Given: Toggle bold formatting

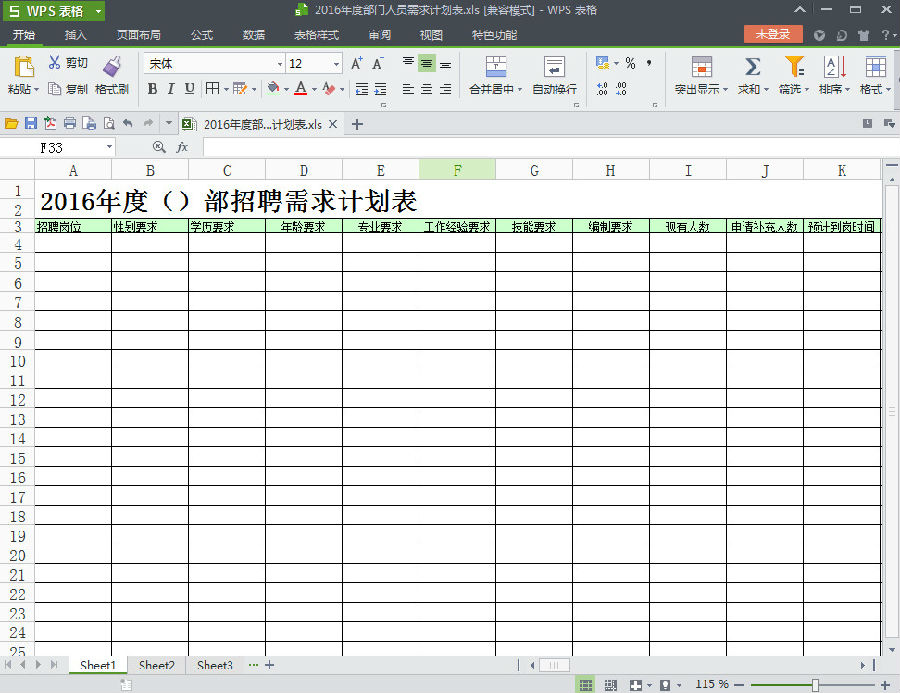Looking at the screenshot, I should (x=152, y=88).
